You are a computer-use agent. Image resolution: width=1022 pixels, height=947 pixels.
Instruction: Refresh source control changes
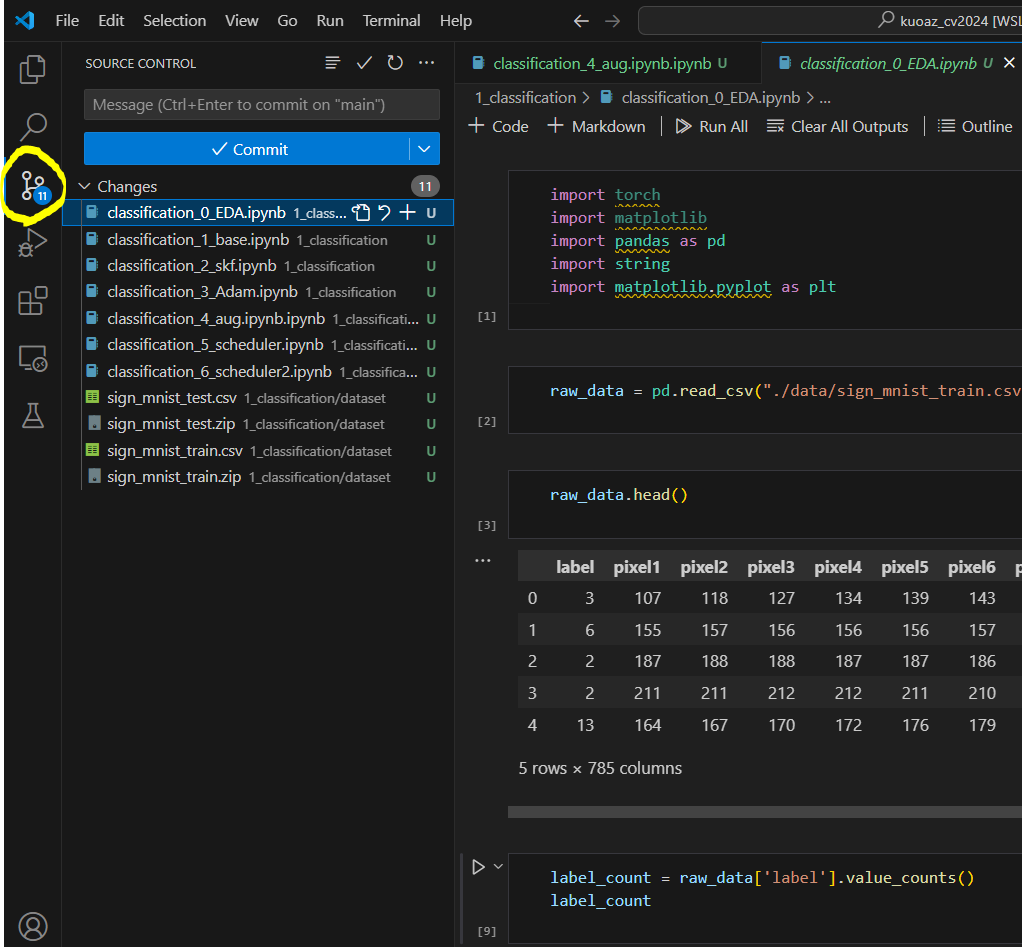point(395,63)
